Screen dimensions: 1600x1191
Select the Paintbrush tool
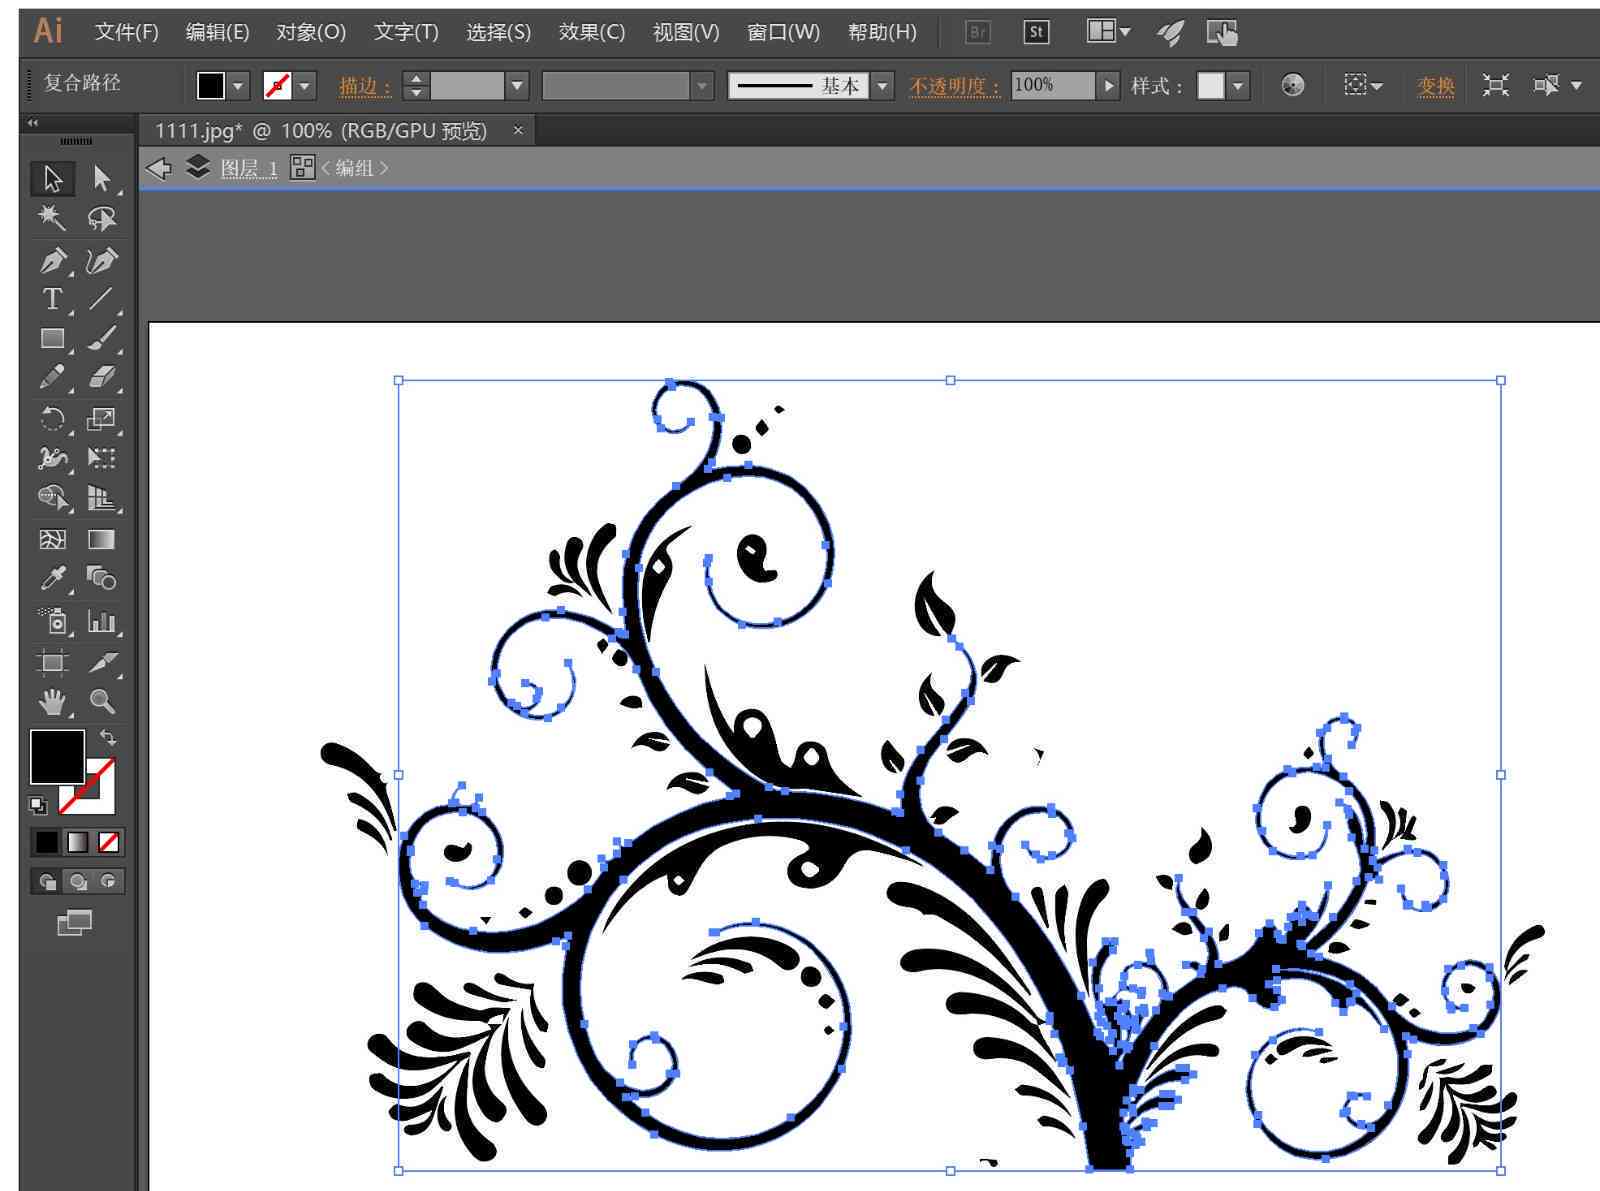pyautogui.click(x=101, y=339)
